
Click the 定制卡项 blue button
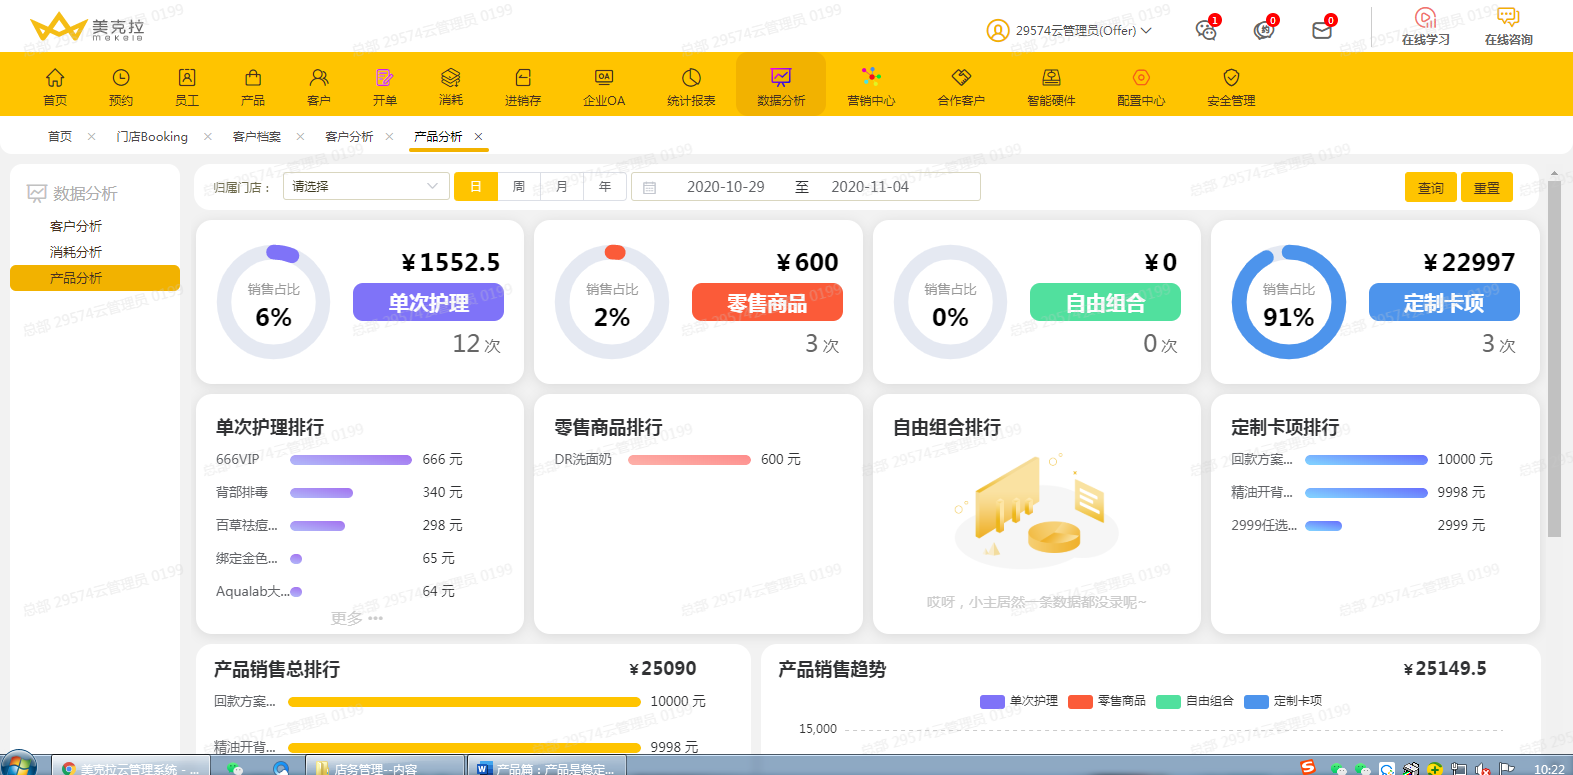click(x=1444, y=302)
